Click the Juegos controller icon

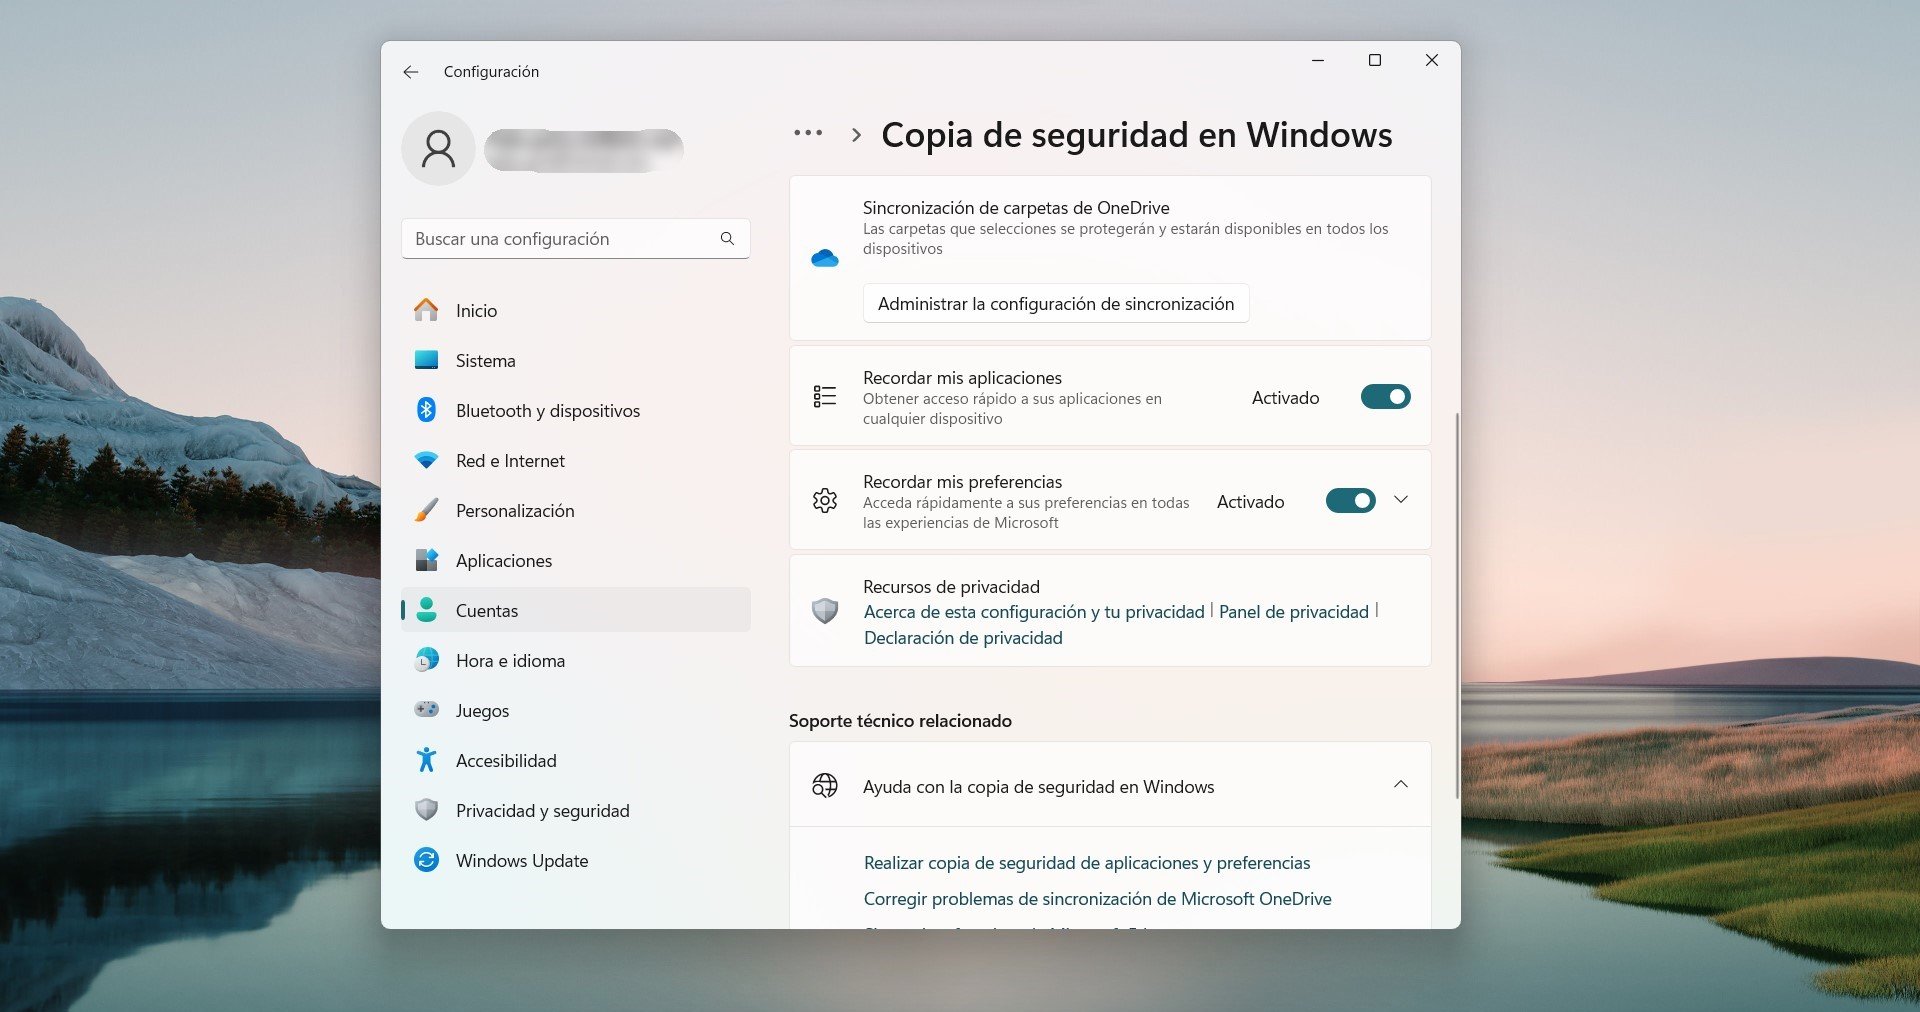426,710
